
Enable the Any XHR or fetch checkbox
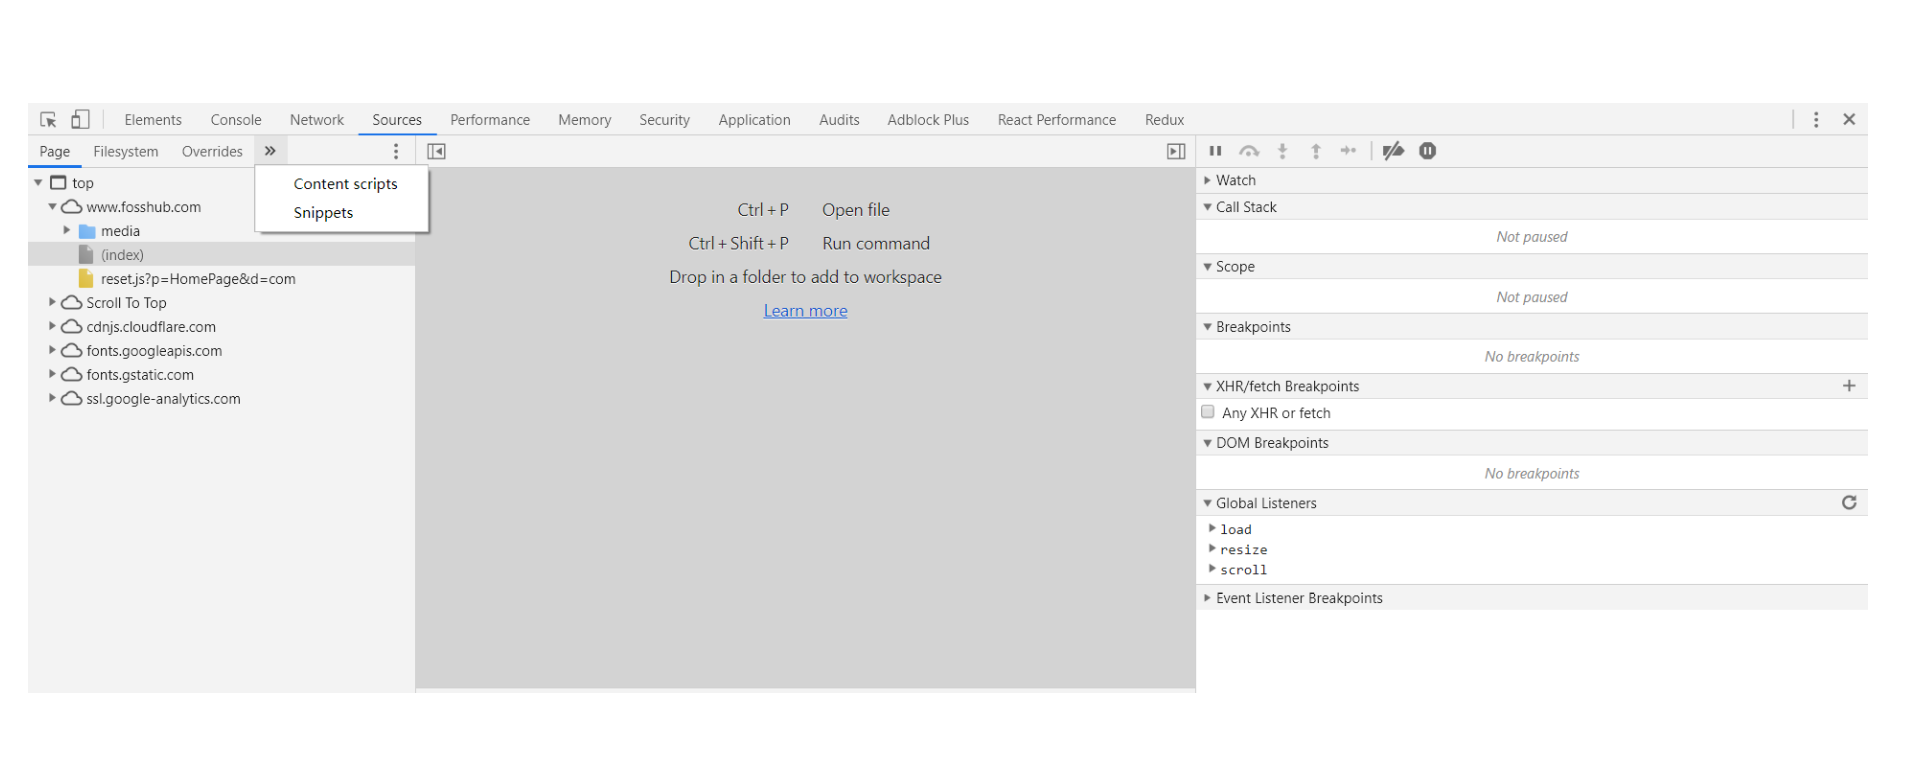click(x=1208, y=412)
